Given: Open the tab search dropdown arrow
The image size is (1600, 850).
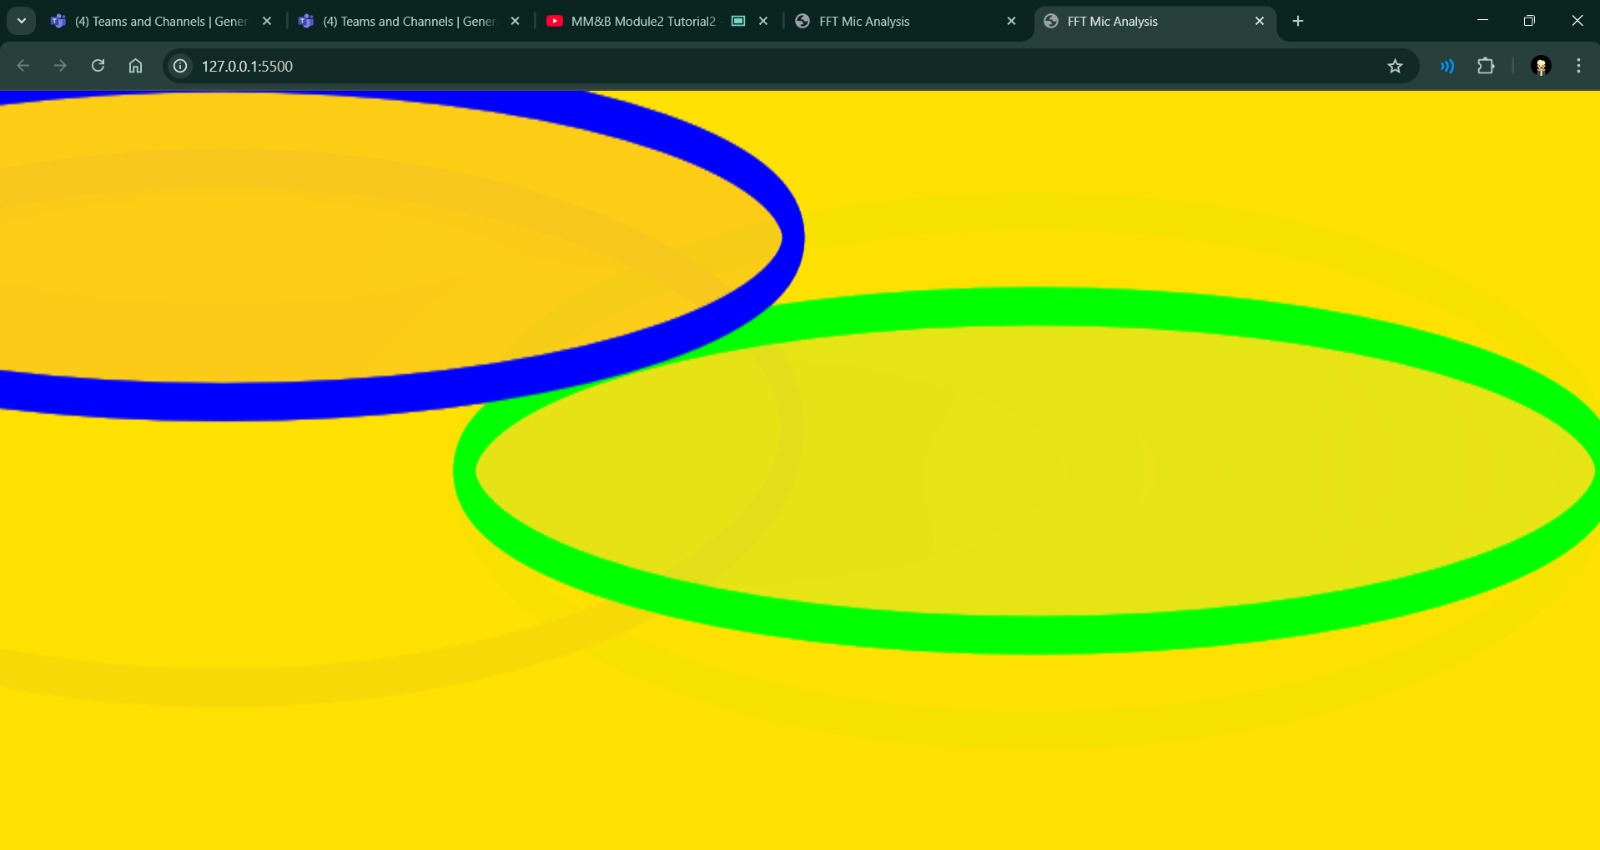Looking at the screenshot, I should point(21,21).
